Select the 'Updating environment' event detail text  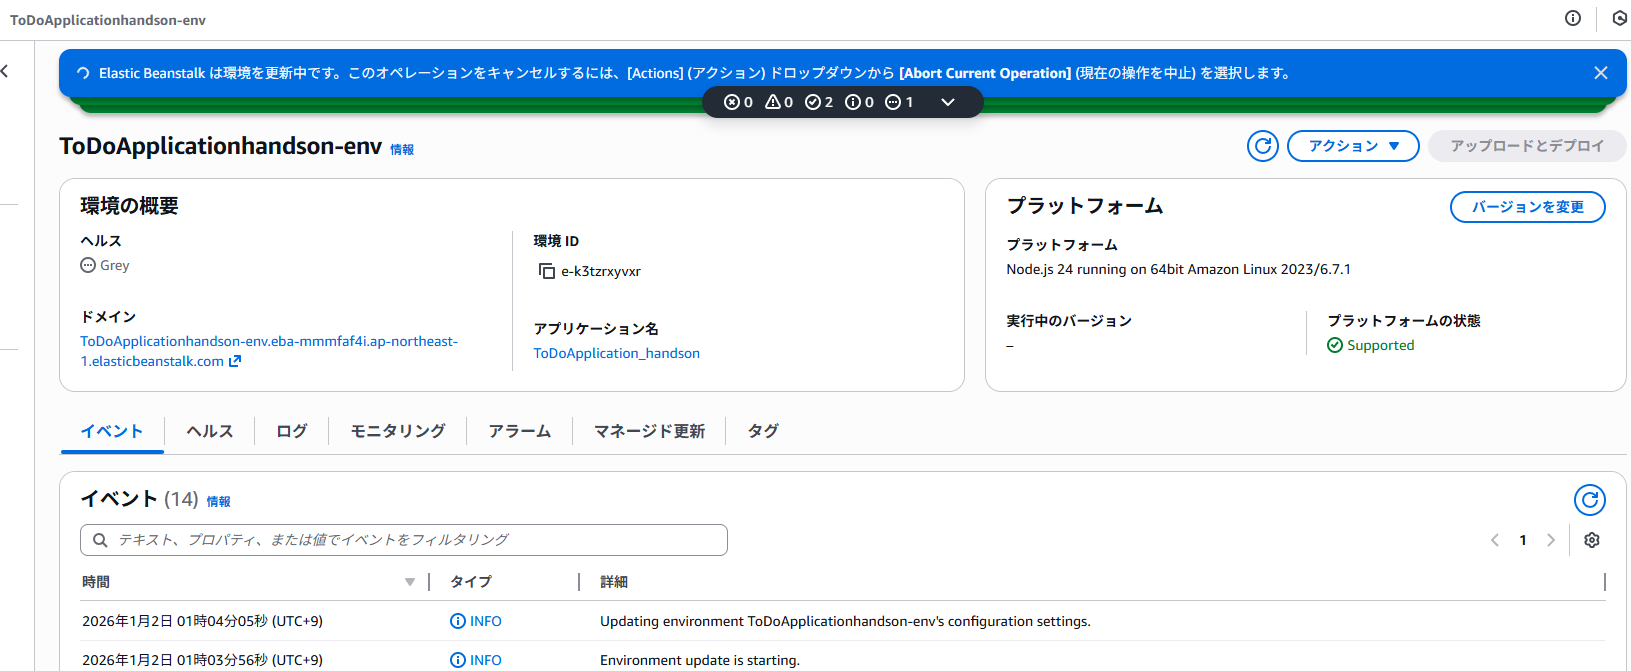pyautogui.click(x=845, y=621)
